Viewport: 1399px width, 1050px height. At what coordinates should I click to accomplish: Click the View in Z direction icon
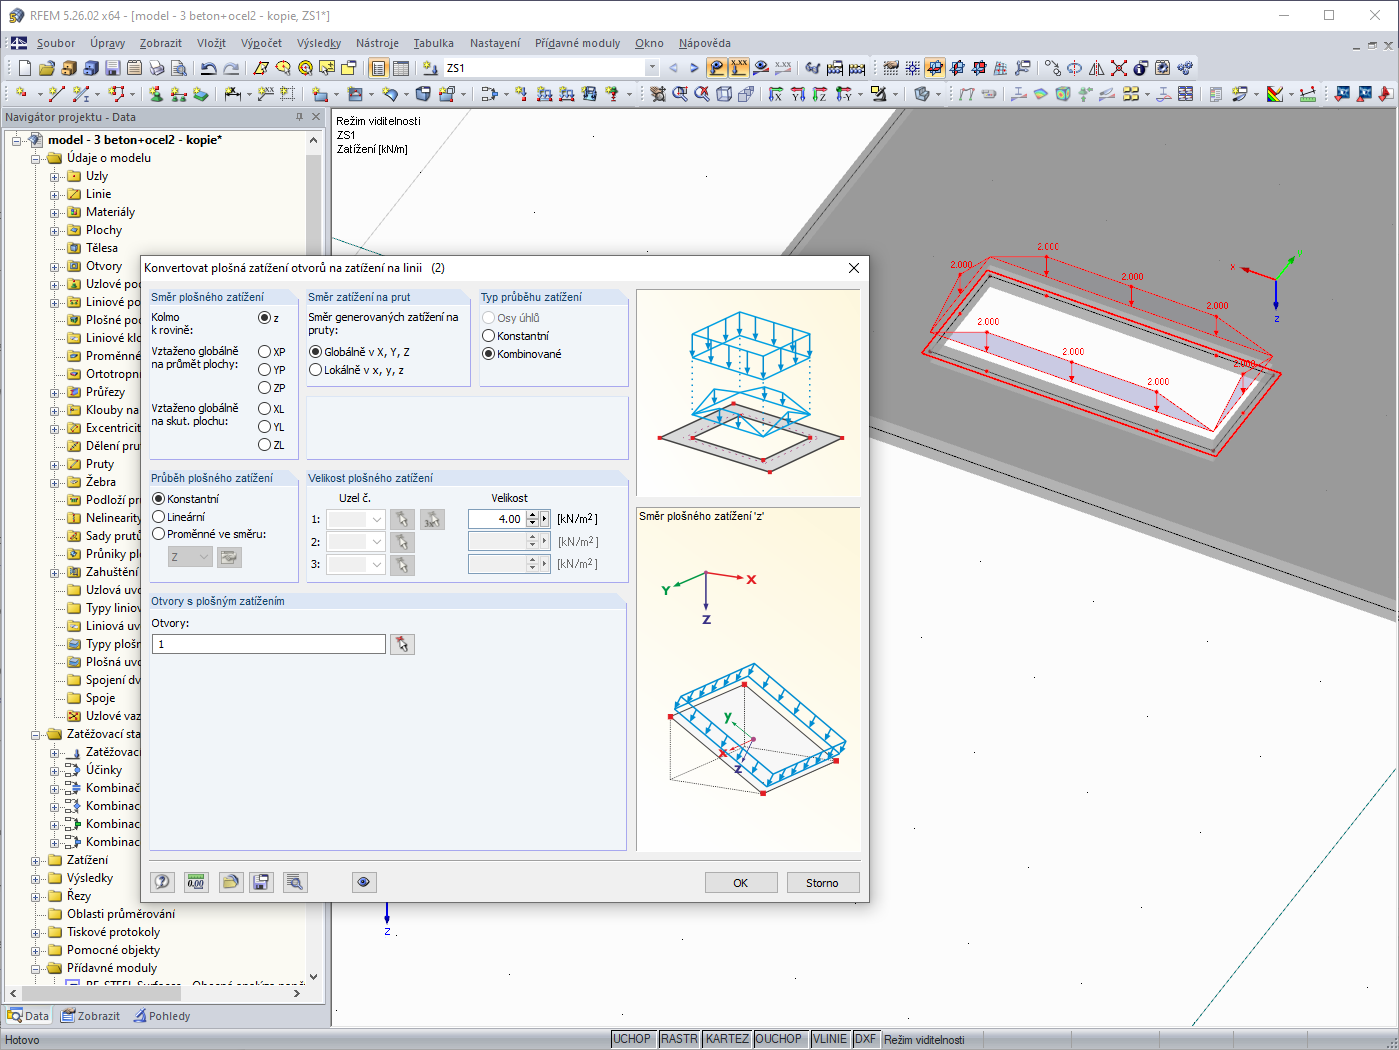click(820, 94)
